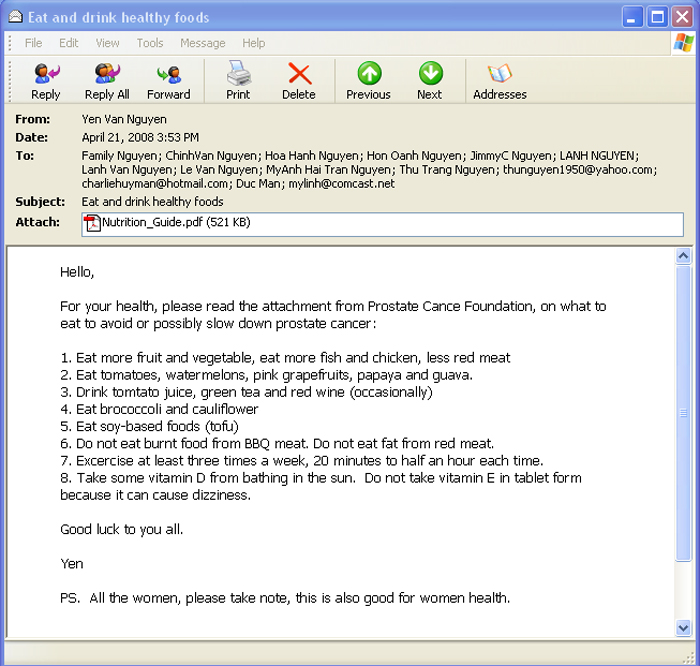Click recipient charliehuyman@hotmail.com
Image resolution: width=700 pixels, height=666 pixels.
(154, 183)
